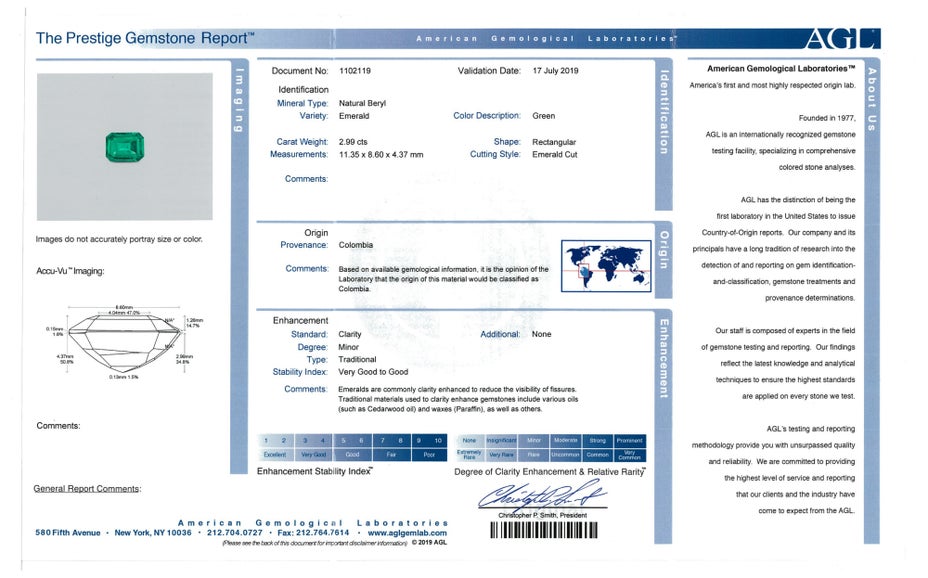Click the 'Minor' clarity enhancement cell

coord(534,440)
